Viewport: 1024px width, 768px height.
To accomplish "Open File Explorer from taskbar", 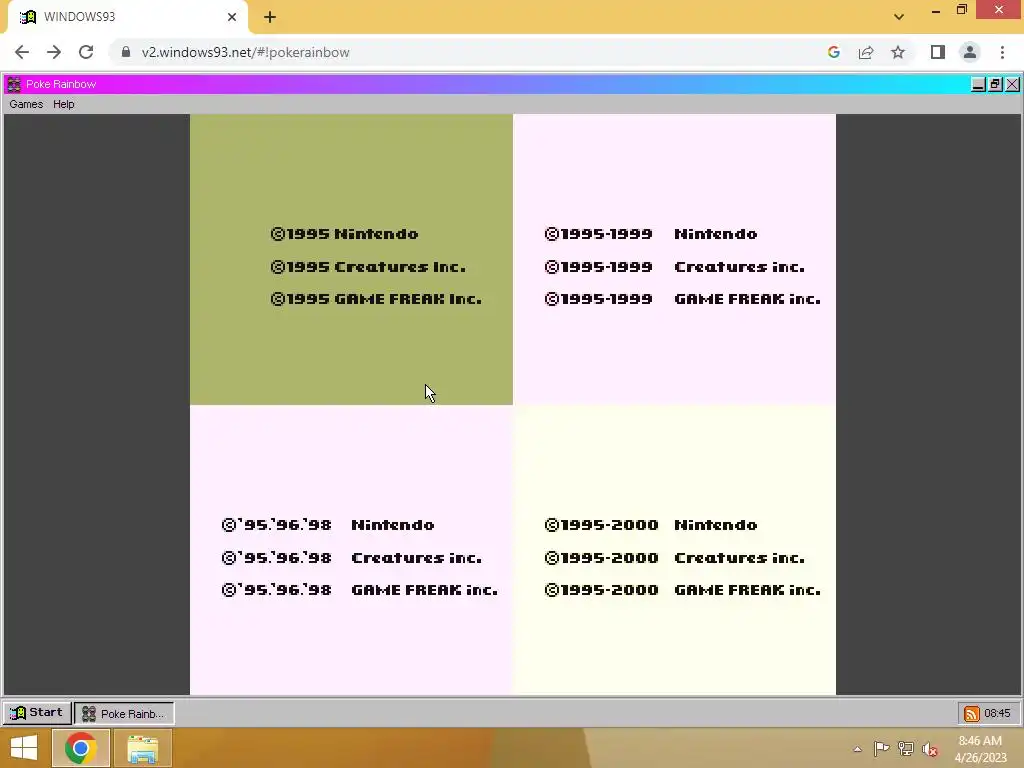I will point(142,748).
